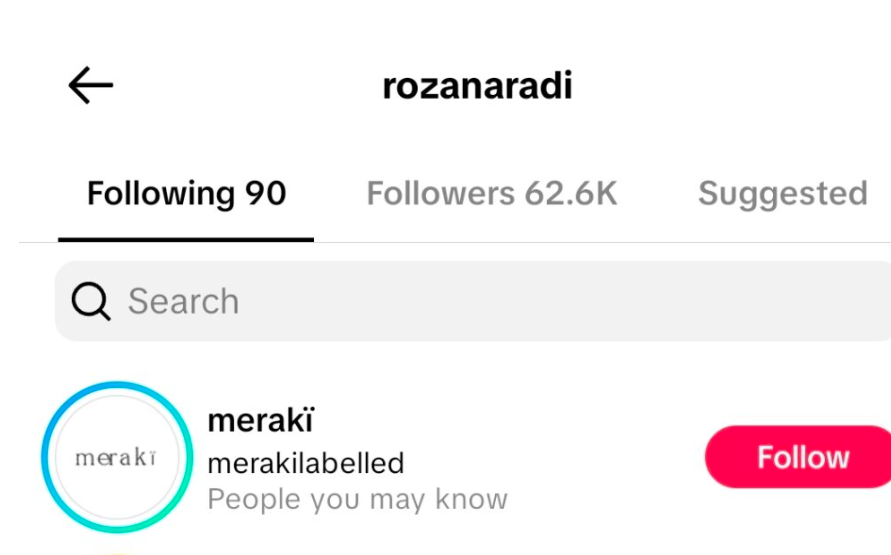Return to previous screen with left arrow
Screen dimensions: 891x555
90,85
